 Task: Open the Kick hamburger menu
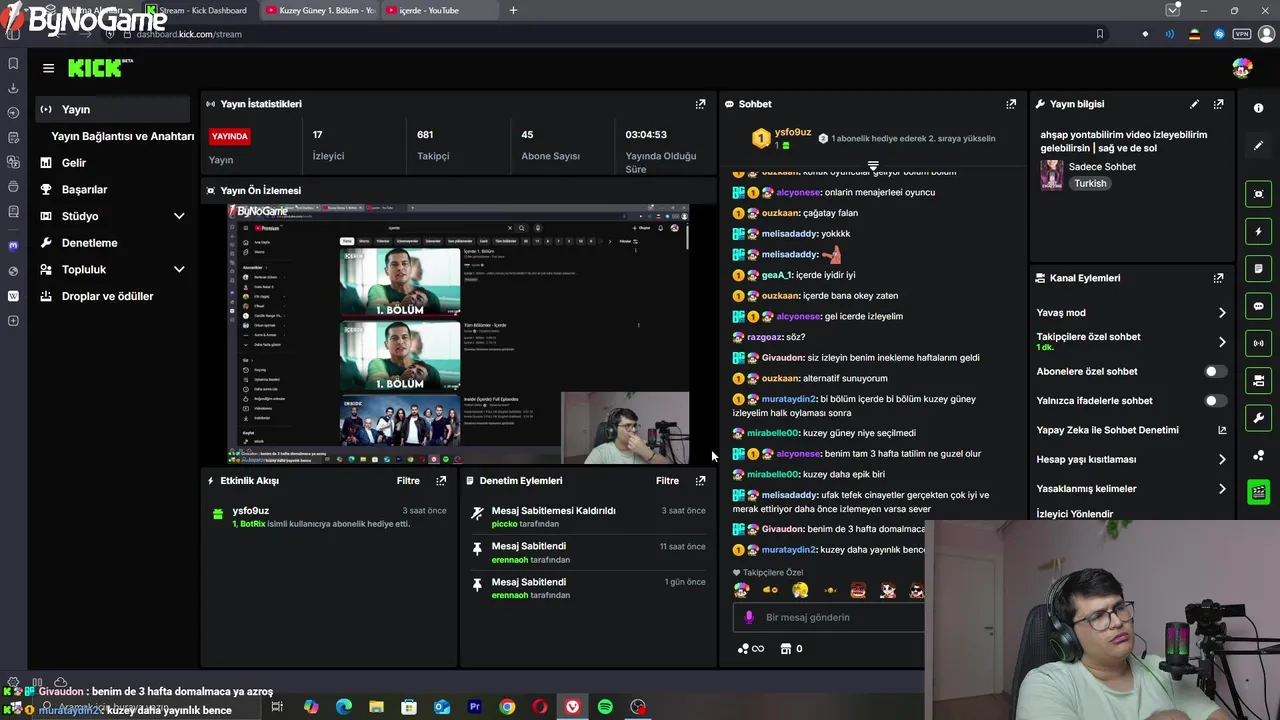pos(48,68)
